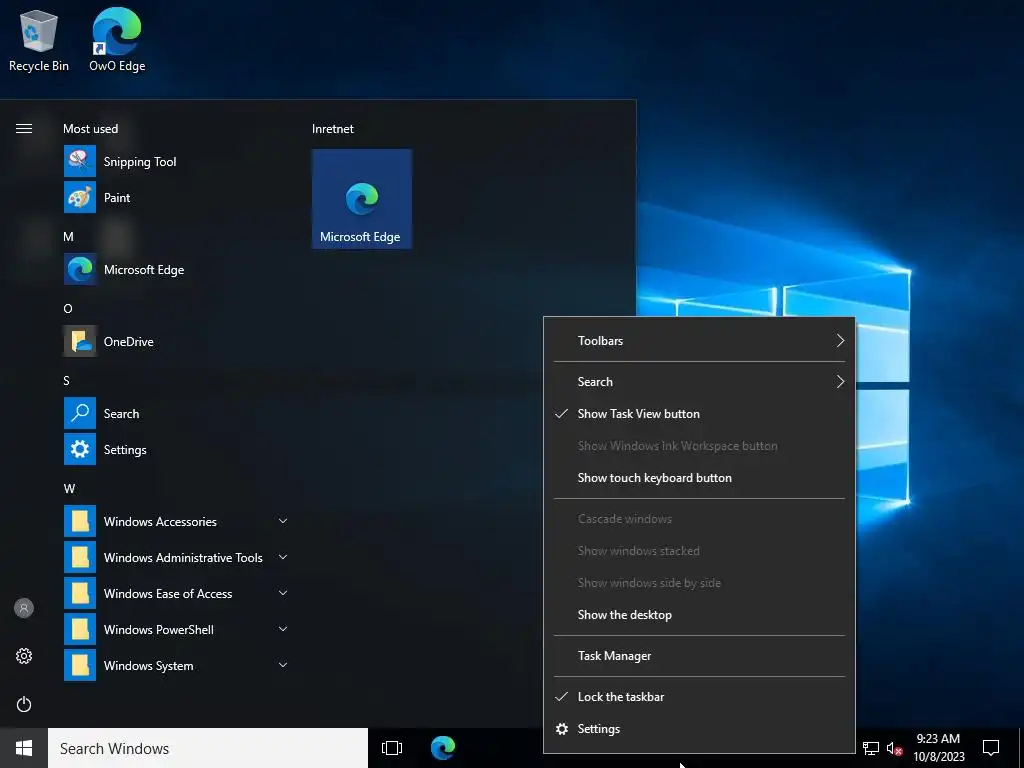Image resolution: width=1024 pixels, height=768 pixels.
Task: Open Task View from the taskbar
Action: [x=392, y=748]
